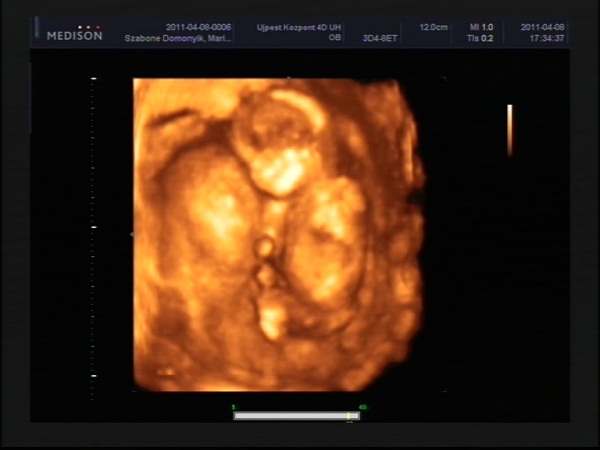Click the date 2011-04-08 at top right
600x450 pixels.
click(x=543, y=28)
